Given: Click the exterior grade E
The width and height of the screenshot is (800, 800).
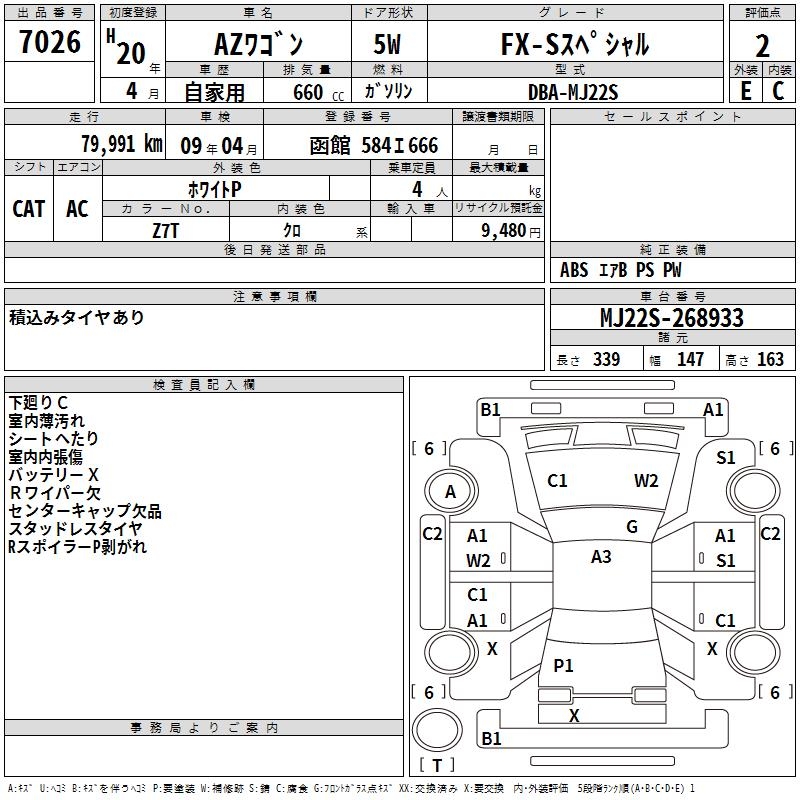Looking at the screenshot, I should click(x=745, y=91).
